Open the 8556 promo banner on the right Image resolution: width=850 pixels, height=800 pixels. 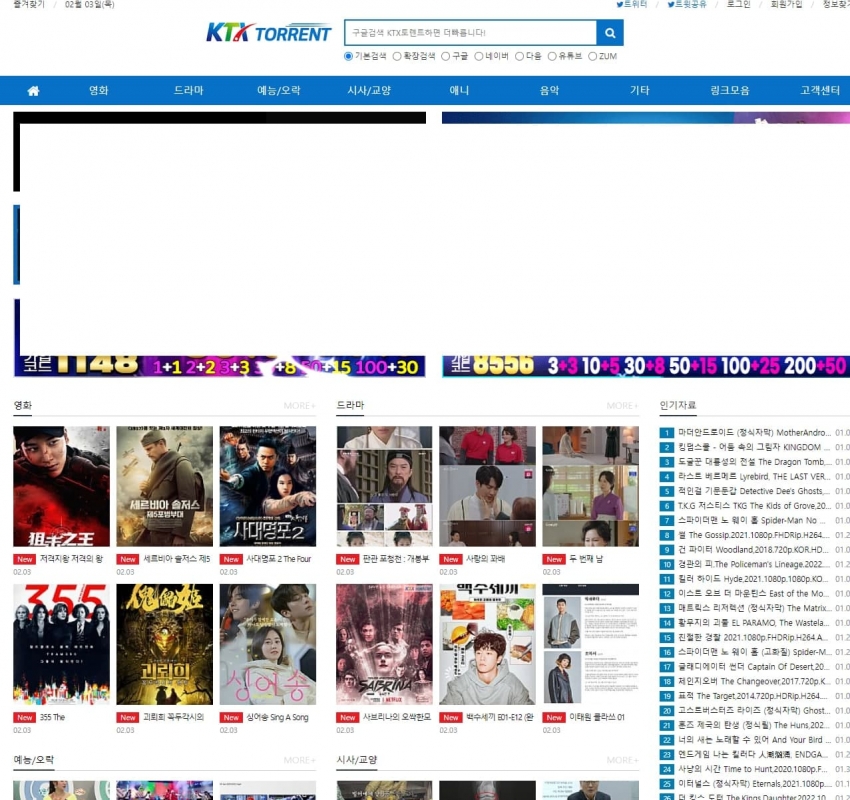(x=646, y=366)
